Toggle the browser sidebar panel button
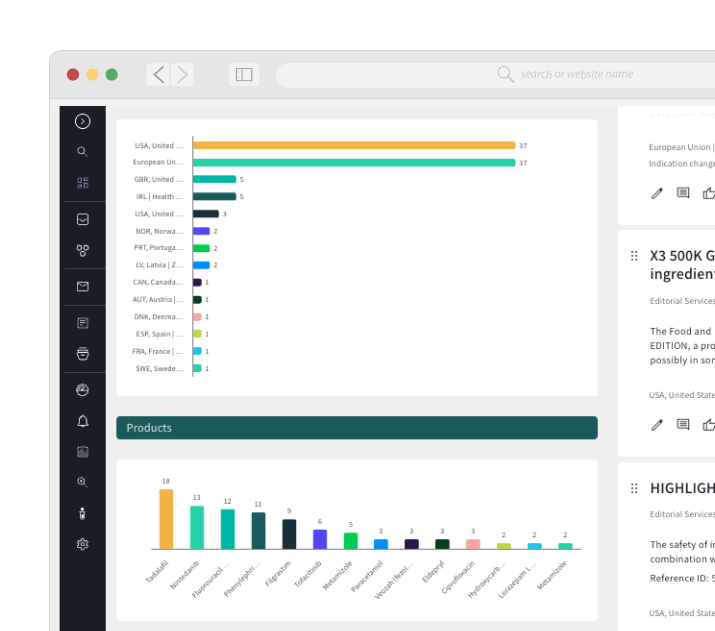715x631 pixels. 243,74
